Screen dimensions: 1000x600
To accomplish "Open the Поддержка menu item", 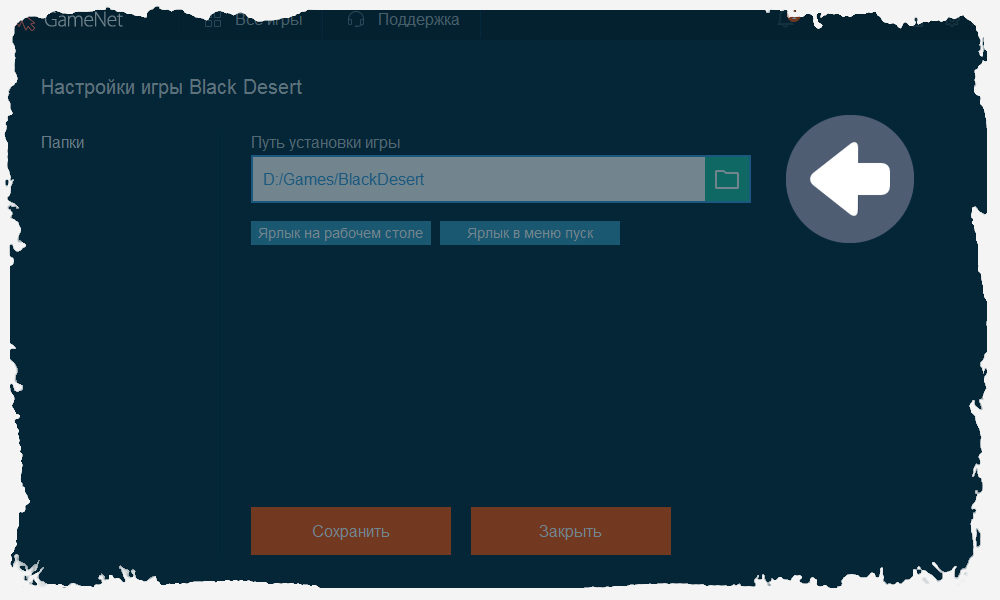I will [x=418, y=20].
